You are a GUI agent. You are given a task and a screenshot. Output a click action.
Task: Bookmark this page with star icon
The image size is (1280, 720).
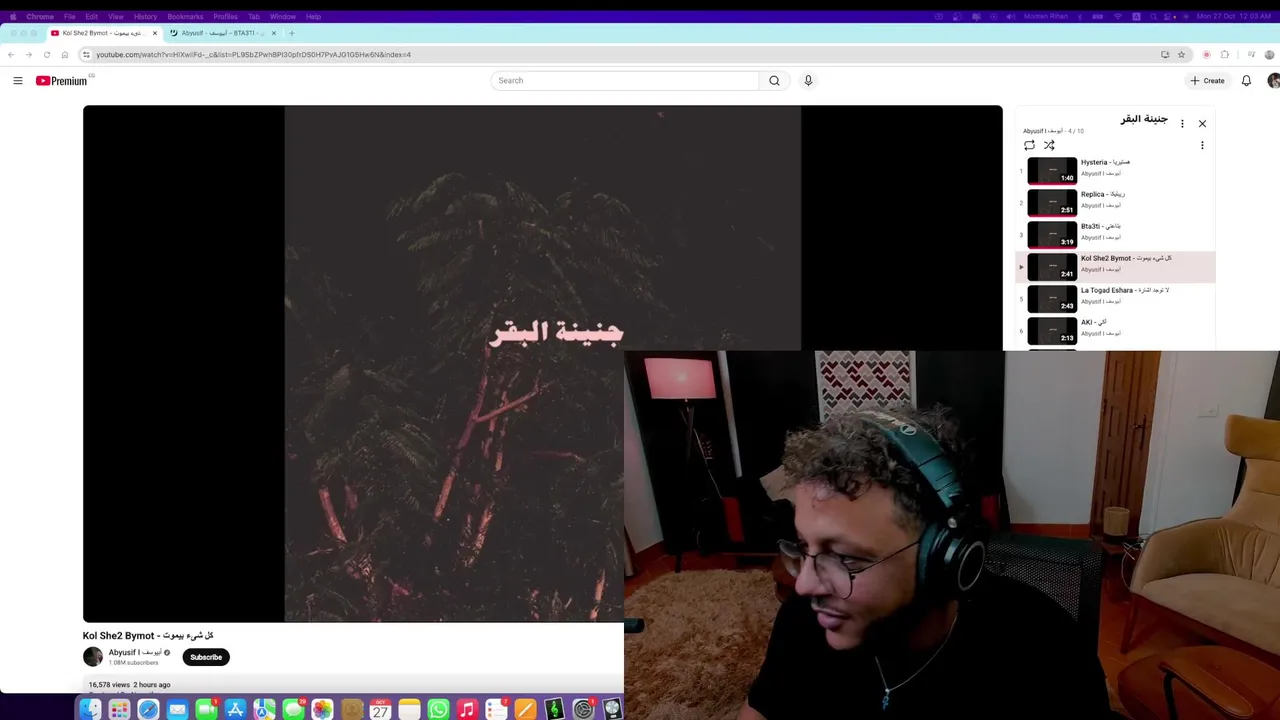pos(1181,54)
